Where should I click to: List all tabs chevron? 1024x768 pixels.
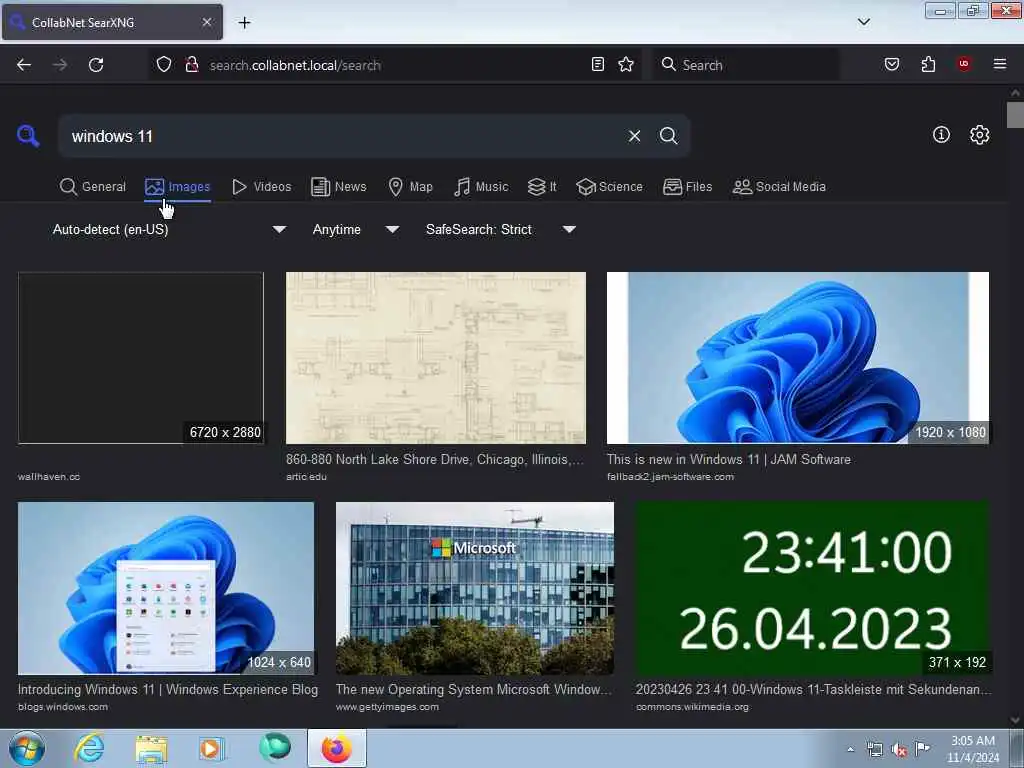(x=864, y=22)
